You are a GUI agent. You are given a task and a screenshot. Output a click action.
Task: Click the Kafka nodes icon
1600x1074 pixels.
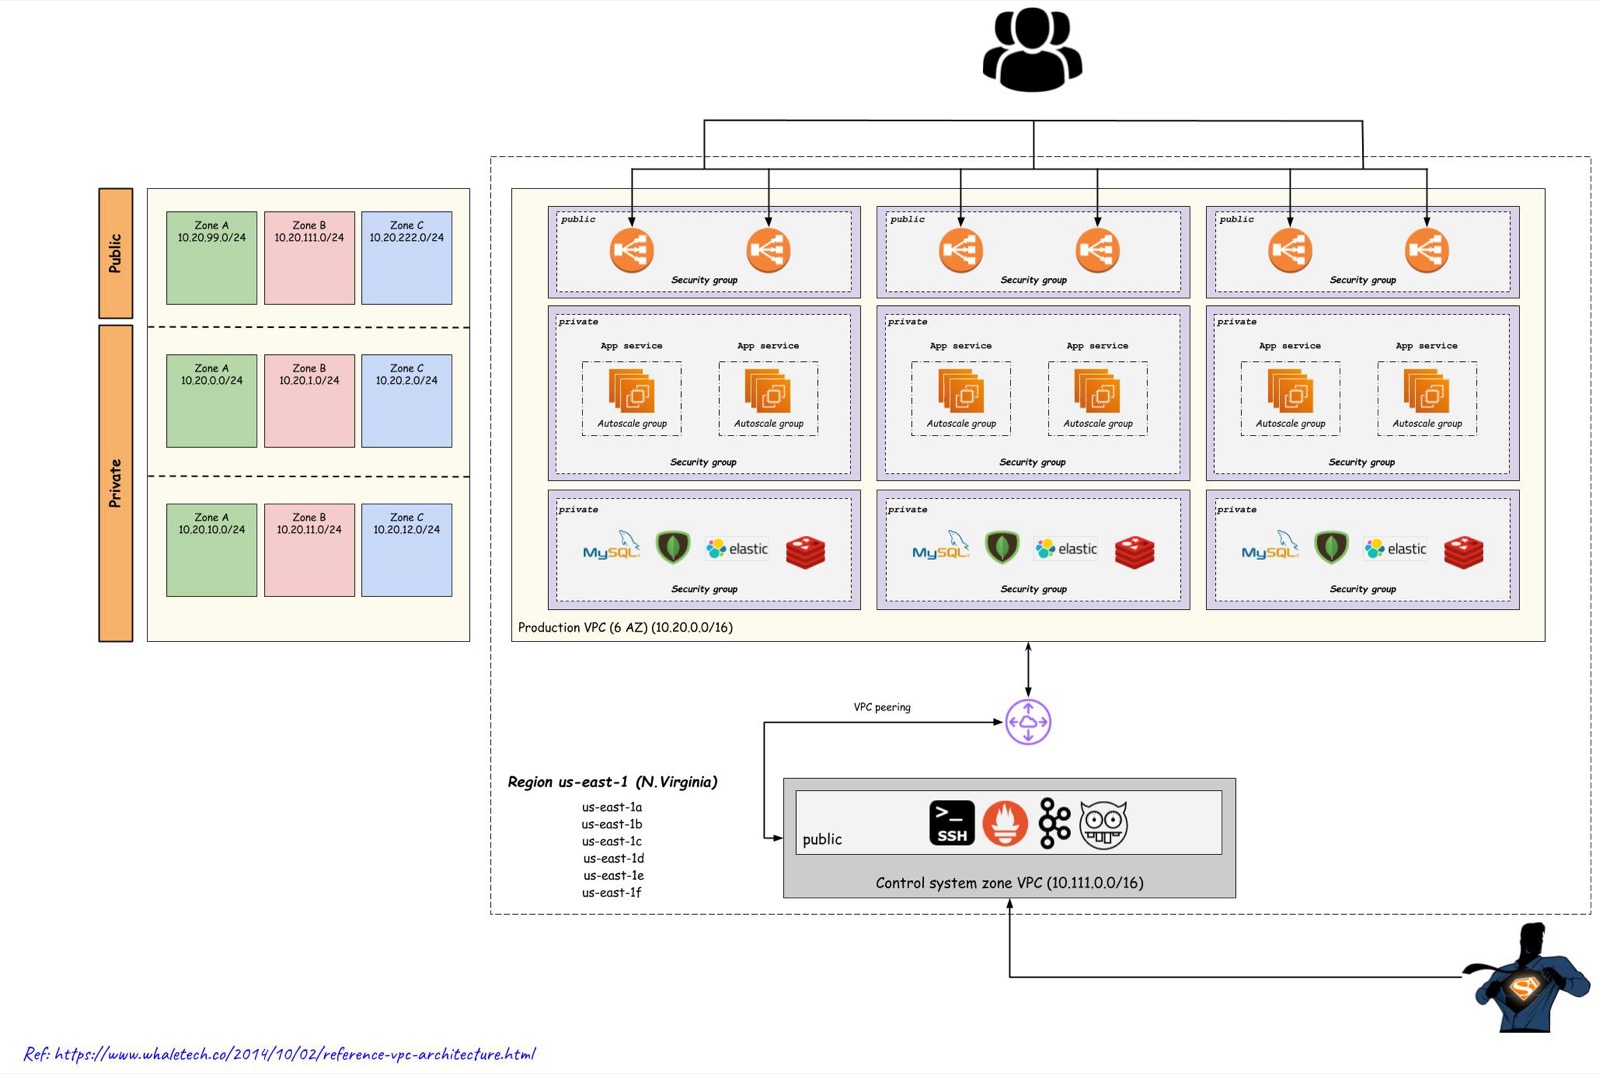[1054, 823]
